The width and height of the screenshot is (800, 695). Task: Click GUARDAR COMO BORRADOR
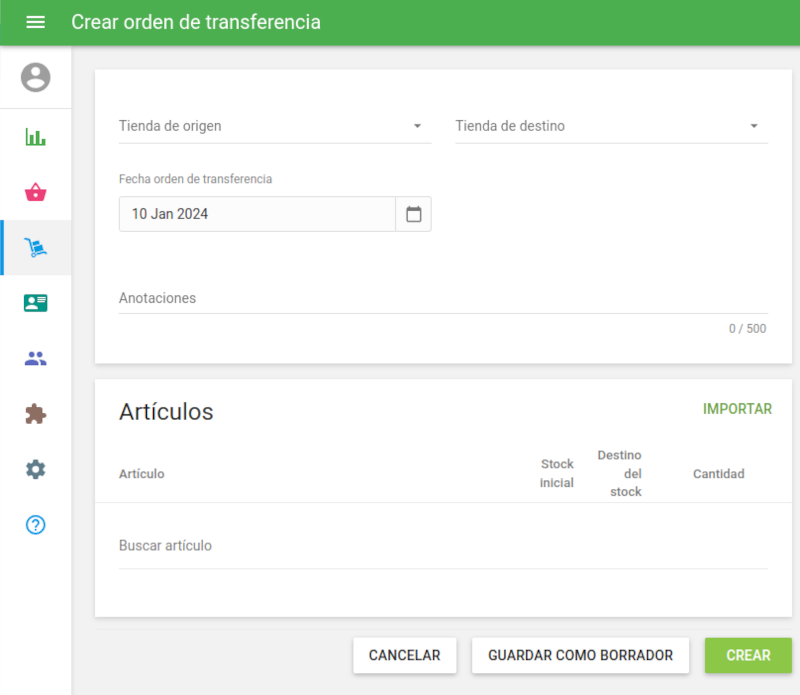(x=580, y=655)
